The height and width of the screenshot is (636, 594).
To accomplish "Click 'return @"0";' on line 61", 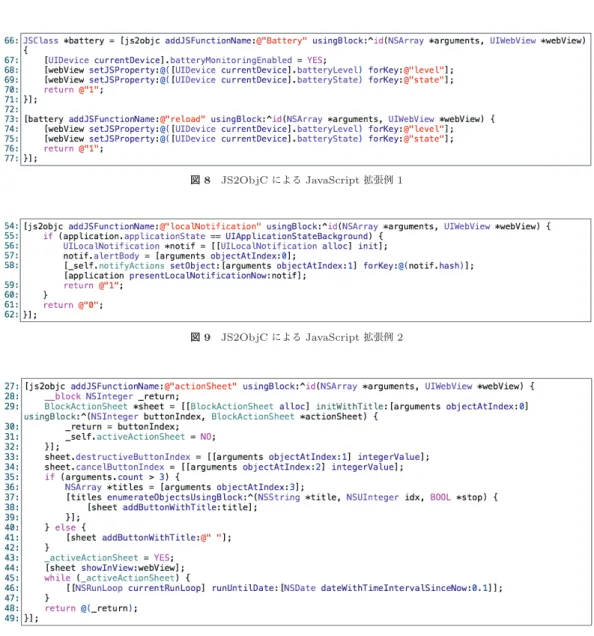I will click(73, 305).
